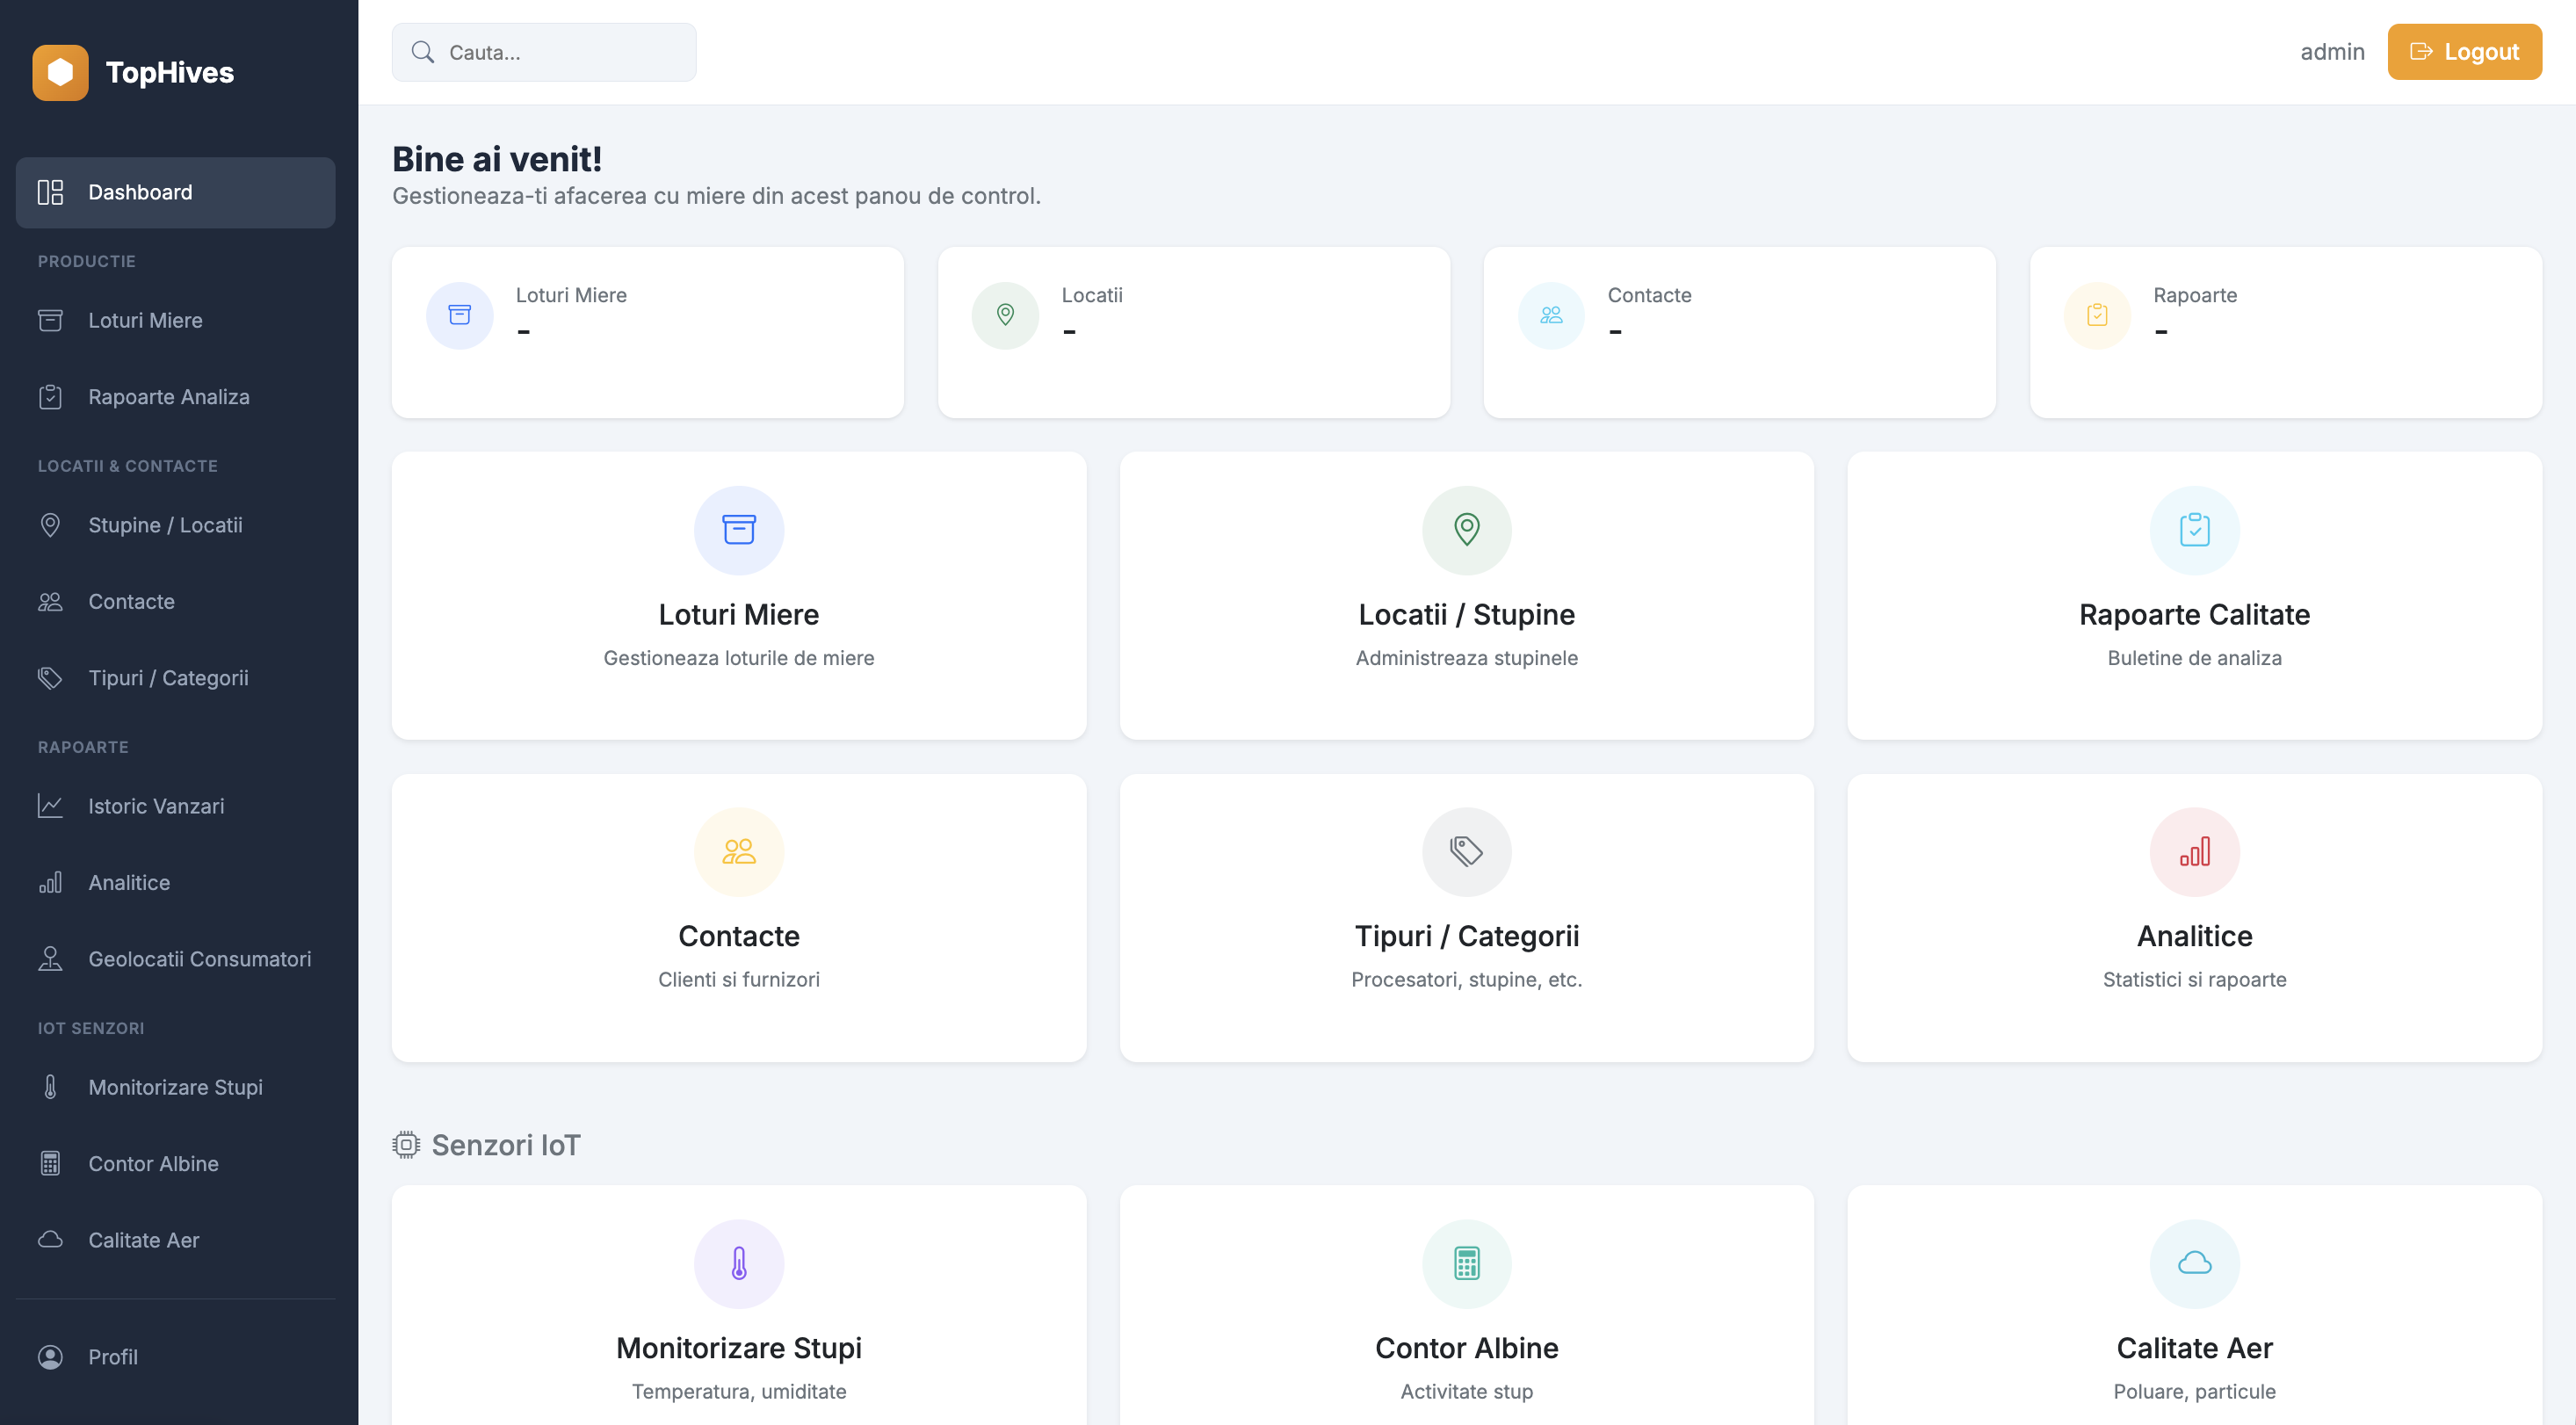
Task: Click the Senzori IoT chip icon
Action: [405, 1144]
